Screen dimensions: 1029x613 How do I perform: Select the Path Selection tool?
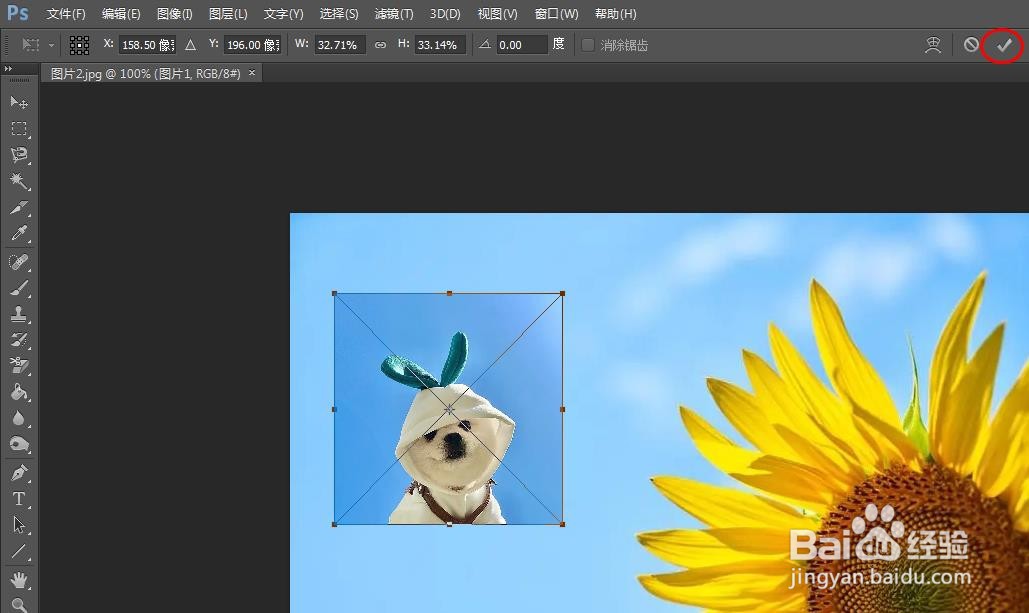18,525
